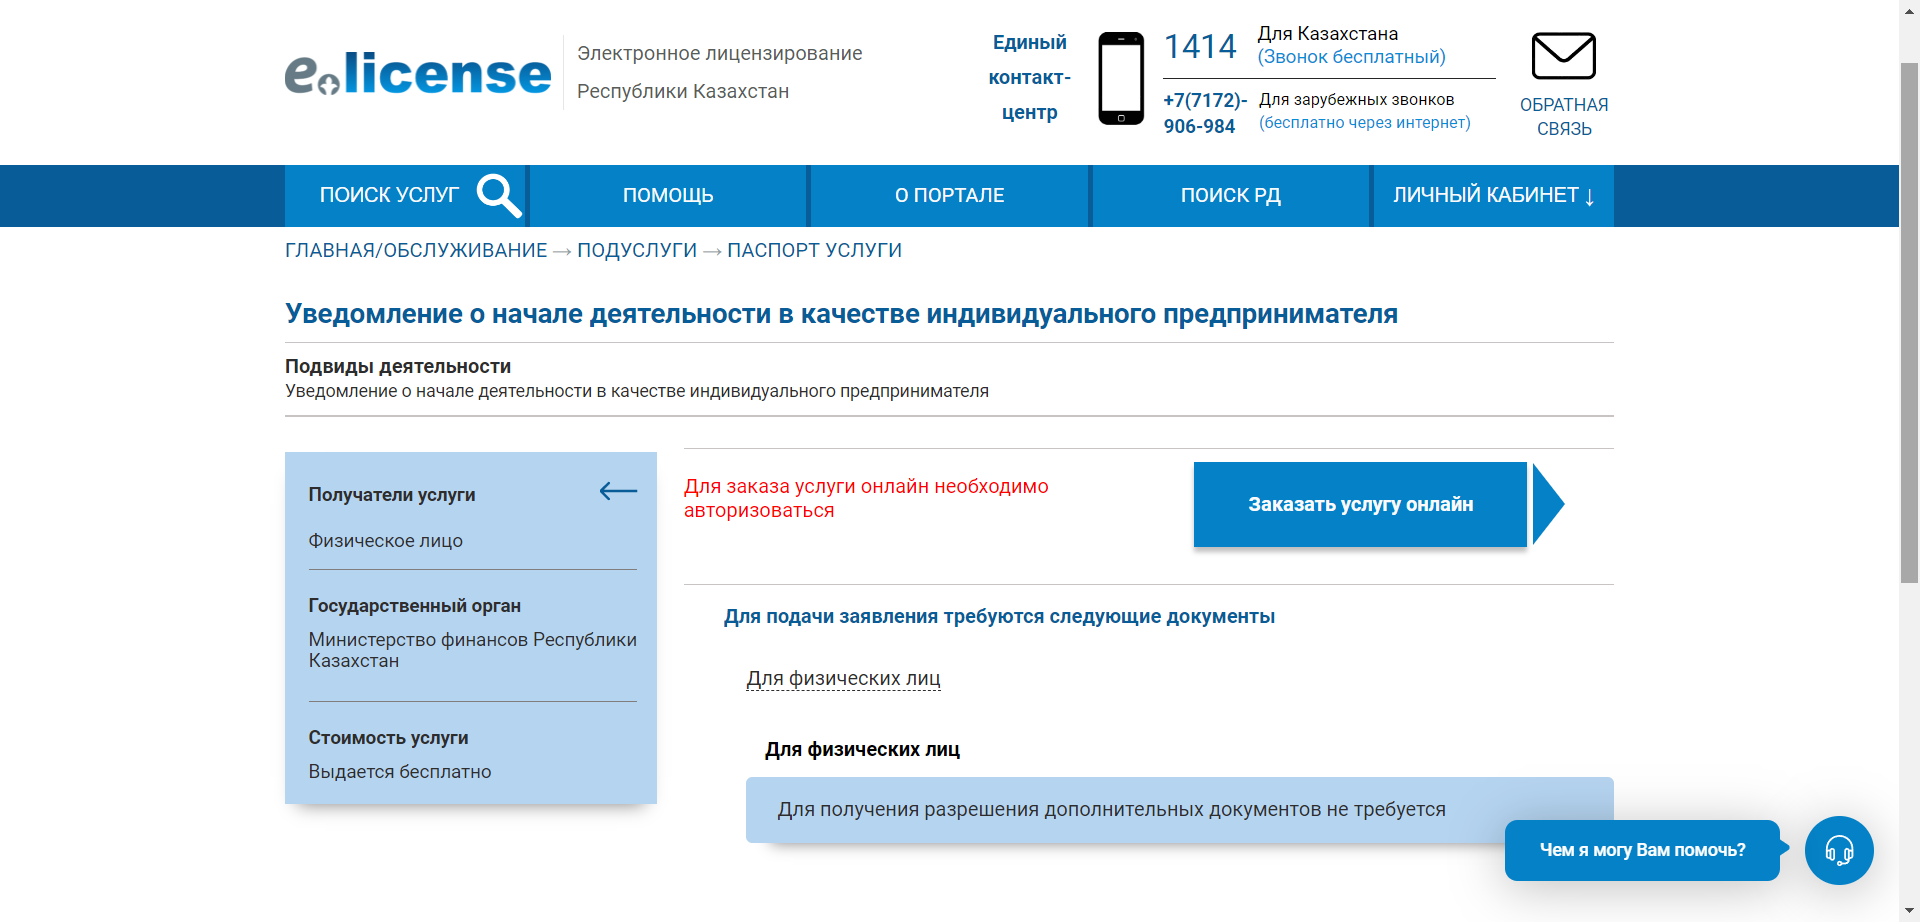This screenshot has width=1920, height=922.
Task: Open ПОИСК РД menu item
Action: pos(1231,196)
